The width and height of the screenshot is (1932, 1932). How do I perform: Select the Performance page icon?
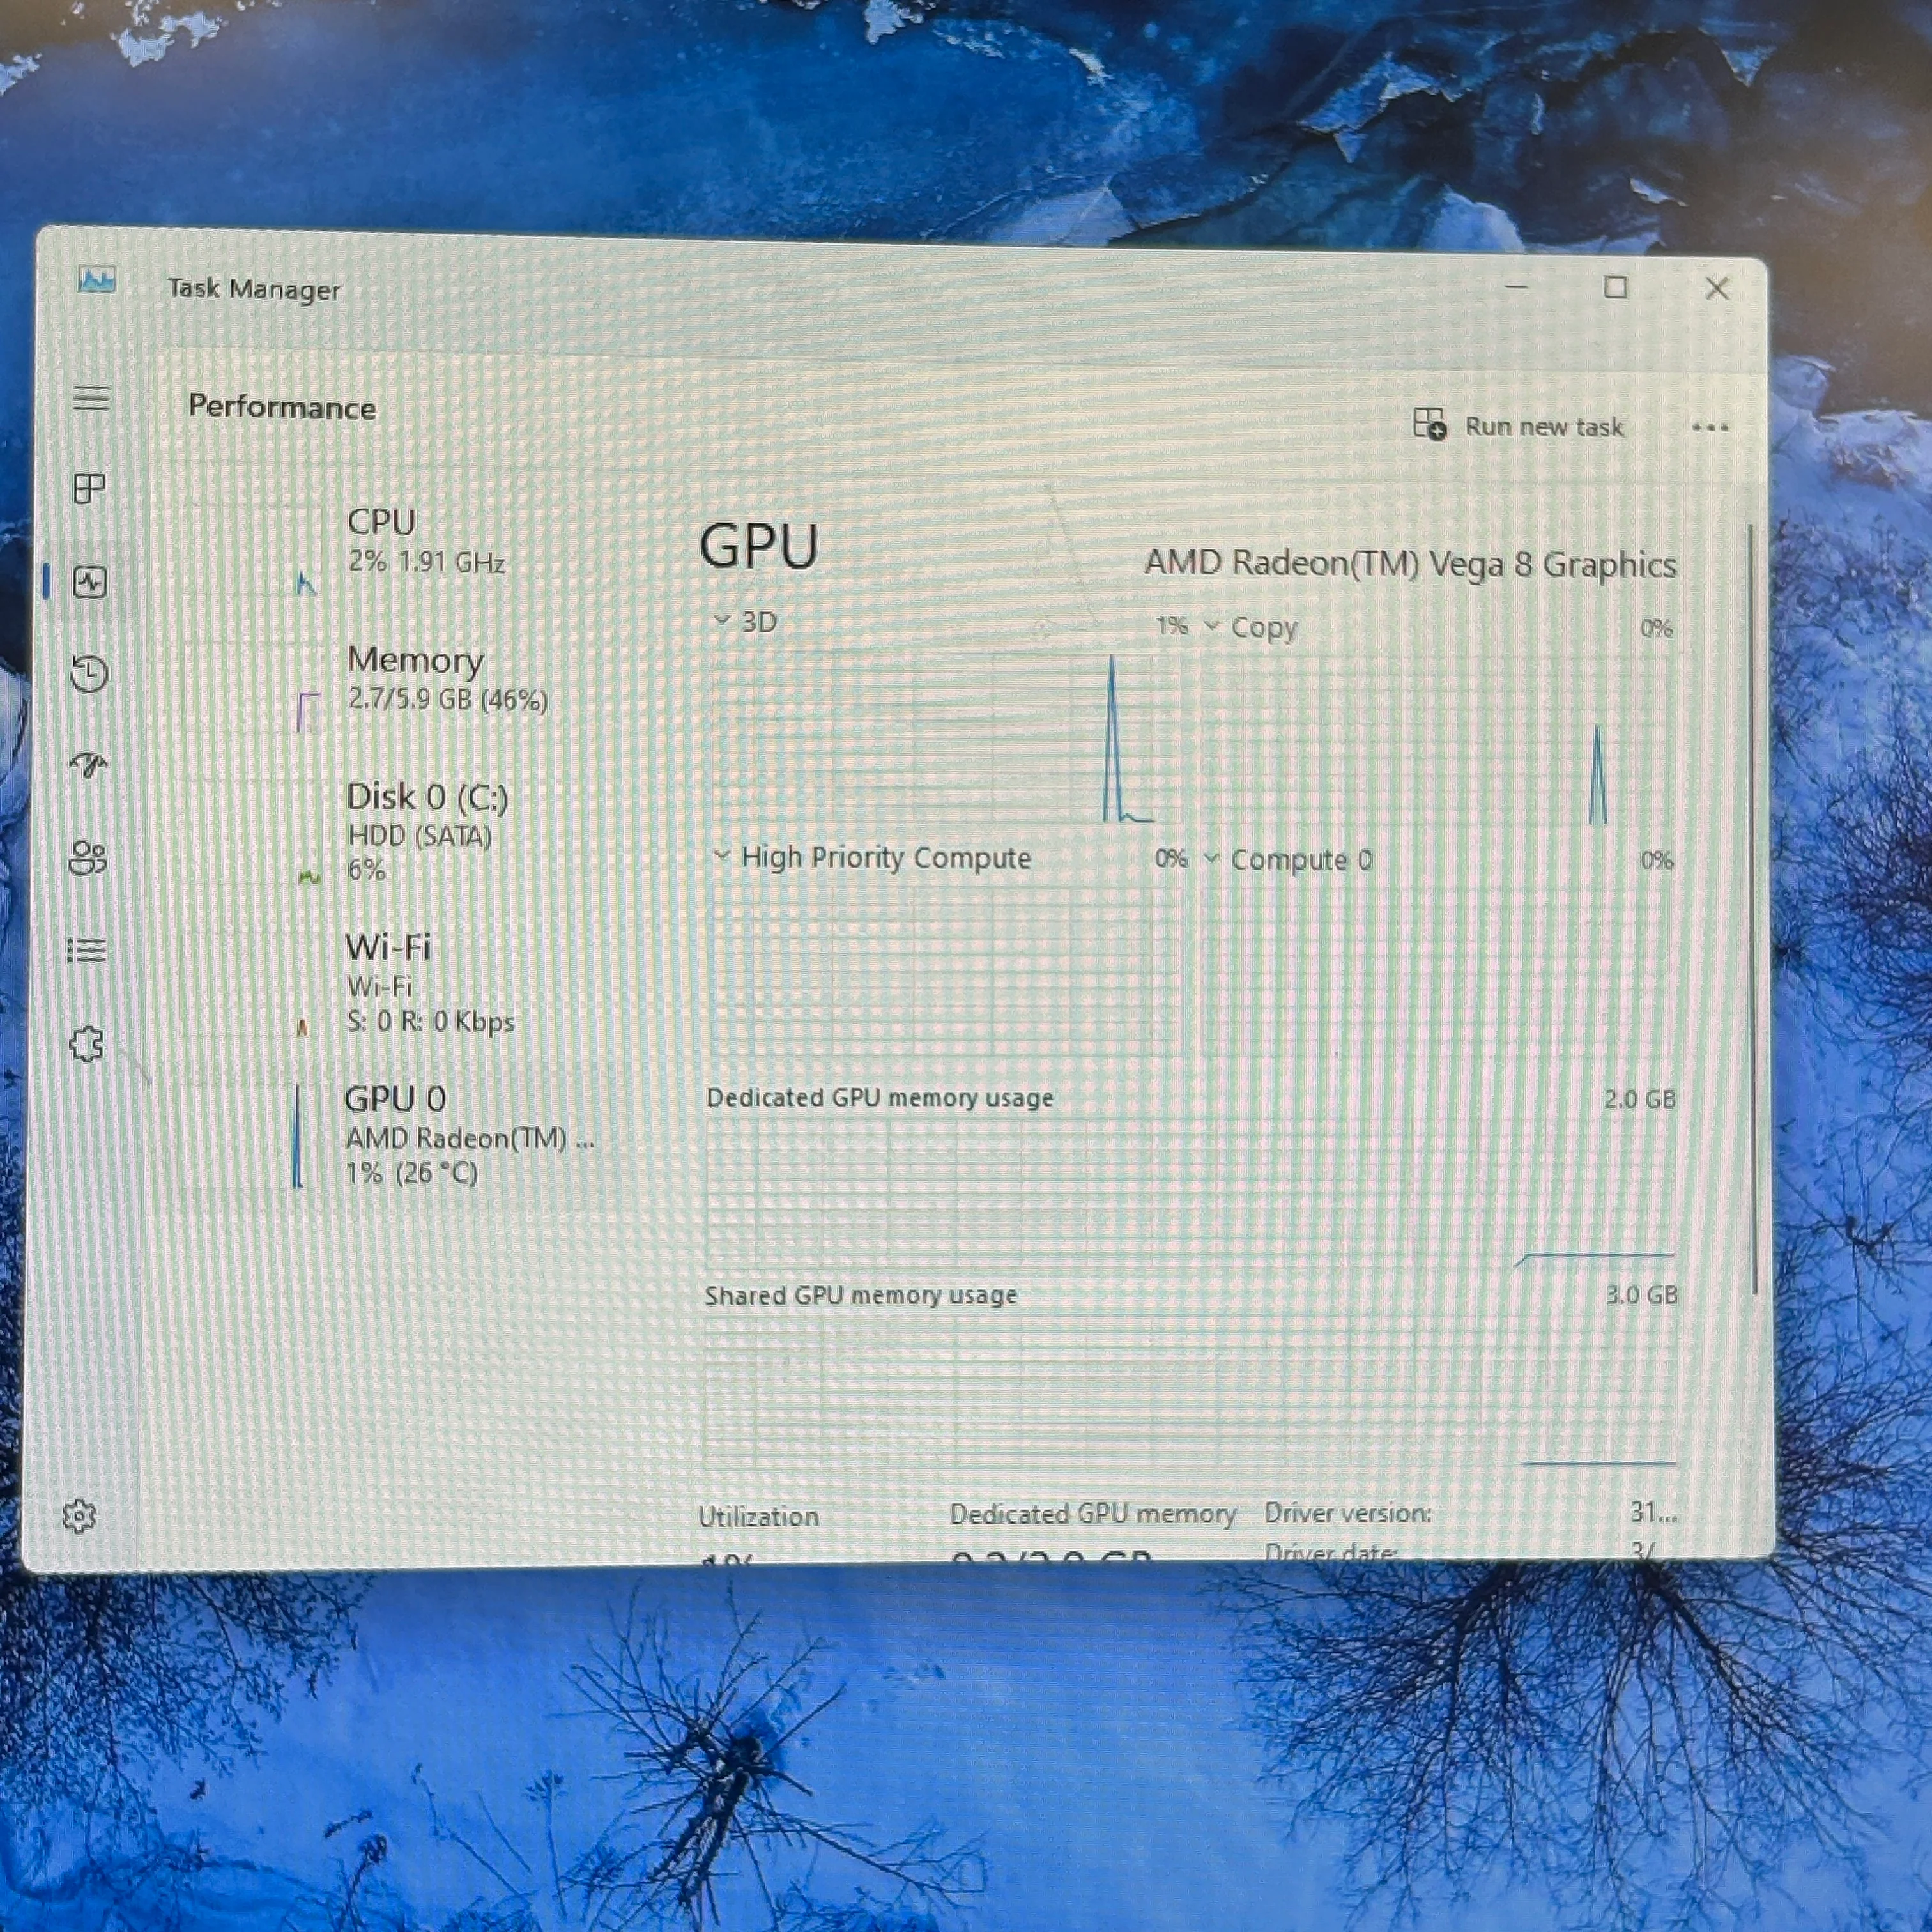(90, 581)
